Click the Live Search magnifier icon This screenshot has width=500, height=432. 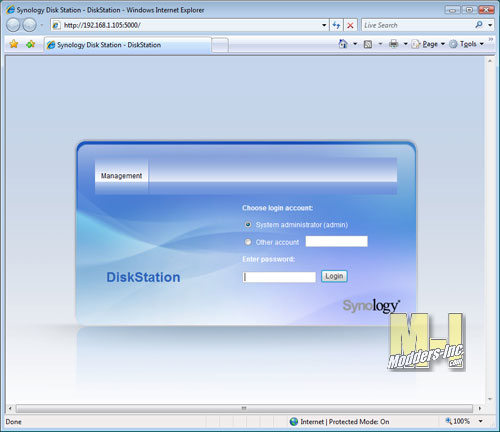(479, 25)
